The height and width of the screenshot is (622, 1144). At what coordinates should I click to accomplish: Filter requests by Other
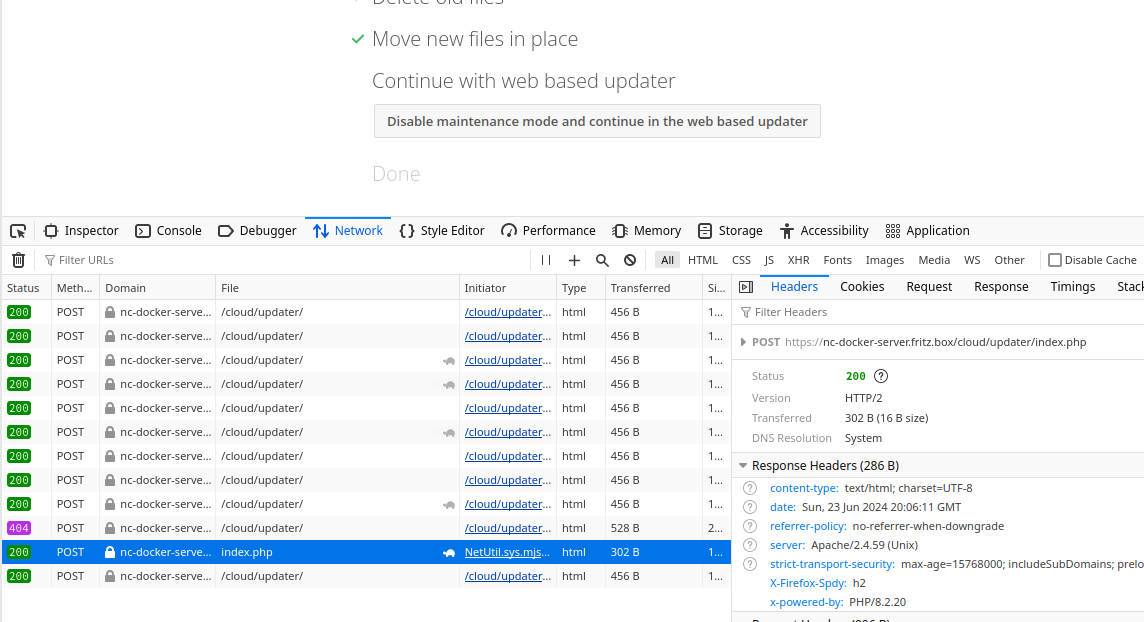tap(1009, 260)
